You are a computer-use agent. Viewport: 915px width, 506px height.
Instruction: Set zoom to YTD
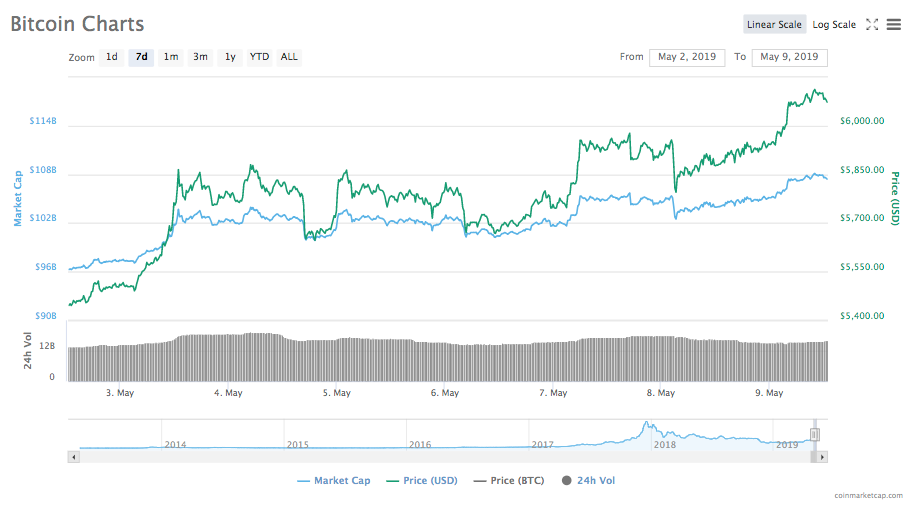point(259,57)
